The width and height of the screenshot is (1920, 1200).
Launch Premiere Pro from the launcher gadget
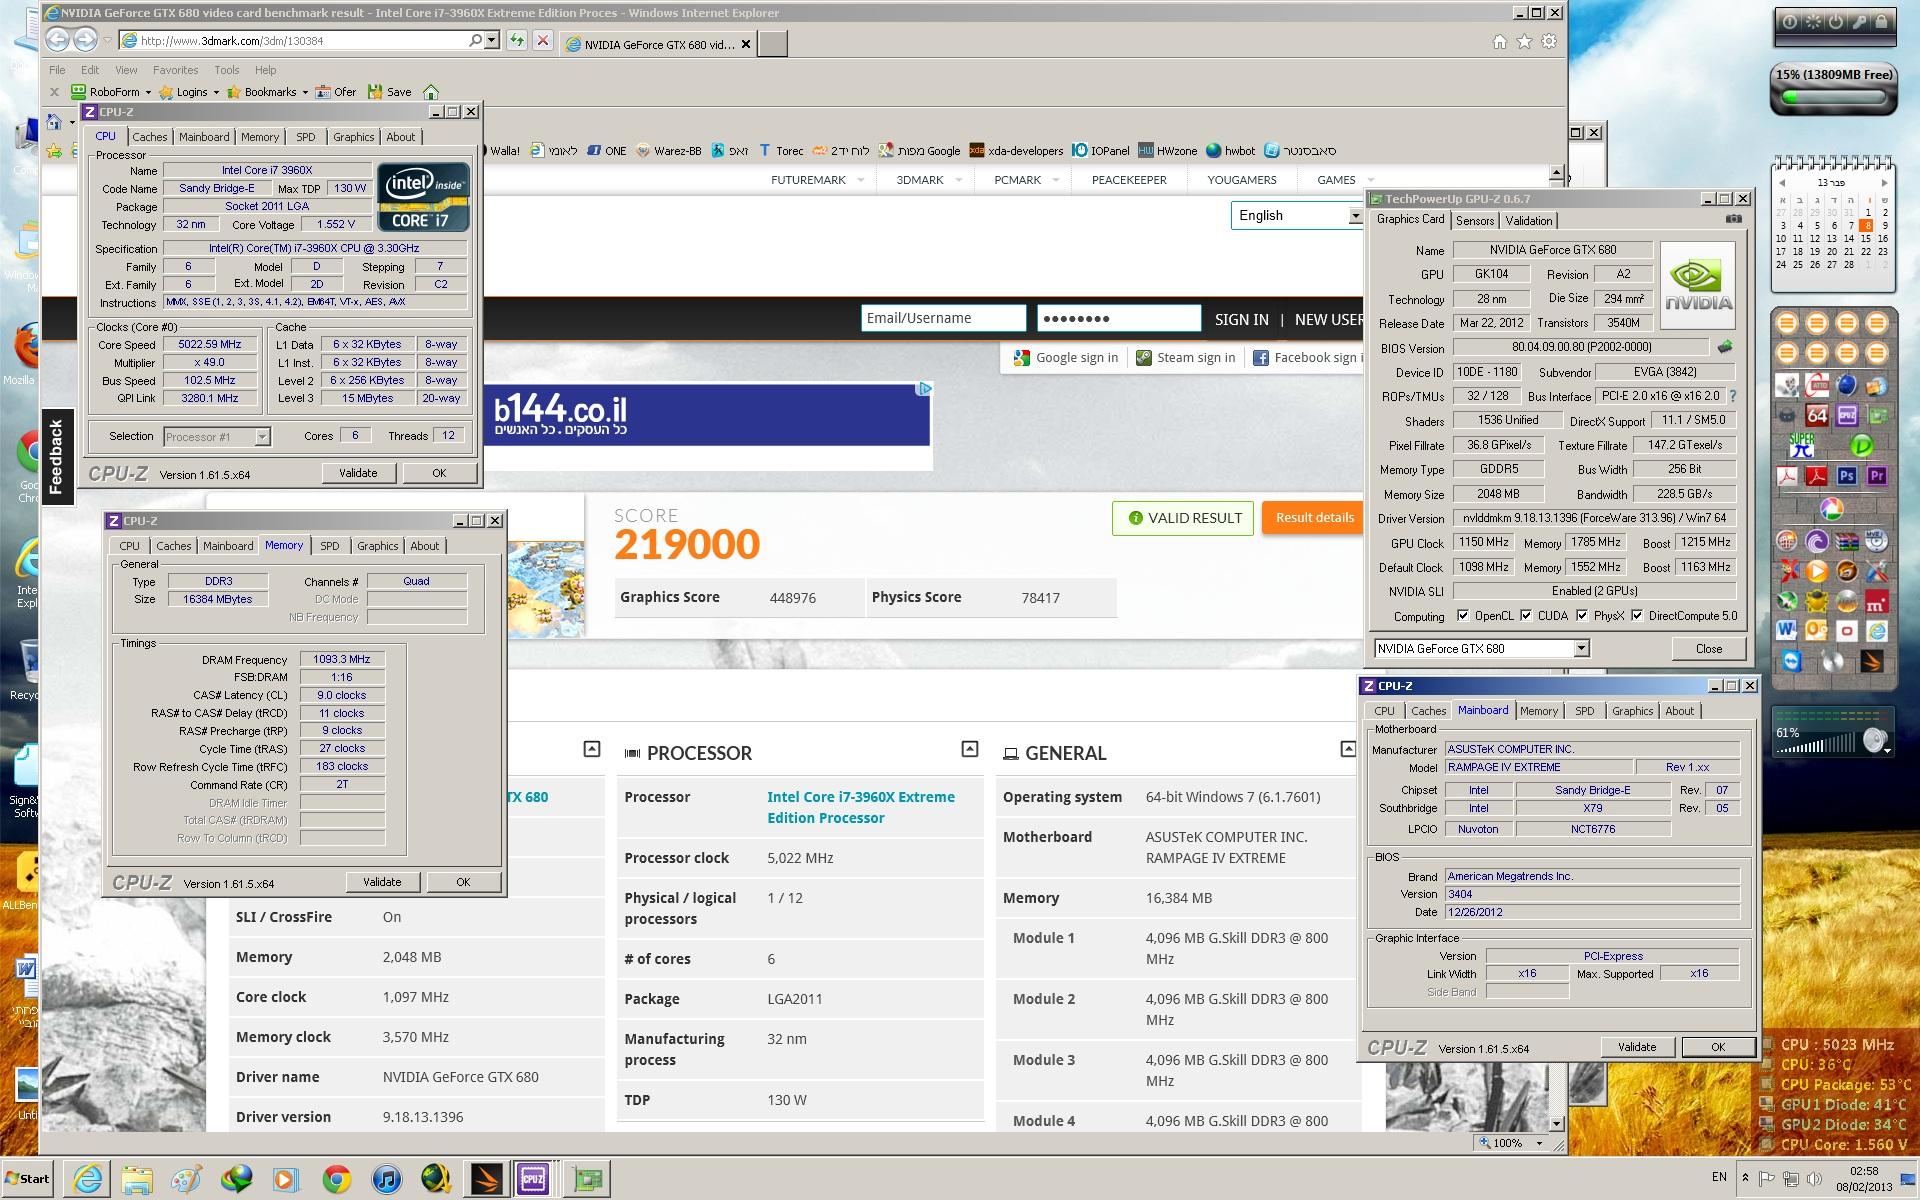1877,476
